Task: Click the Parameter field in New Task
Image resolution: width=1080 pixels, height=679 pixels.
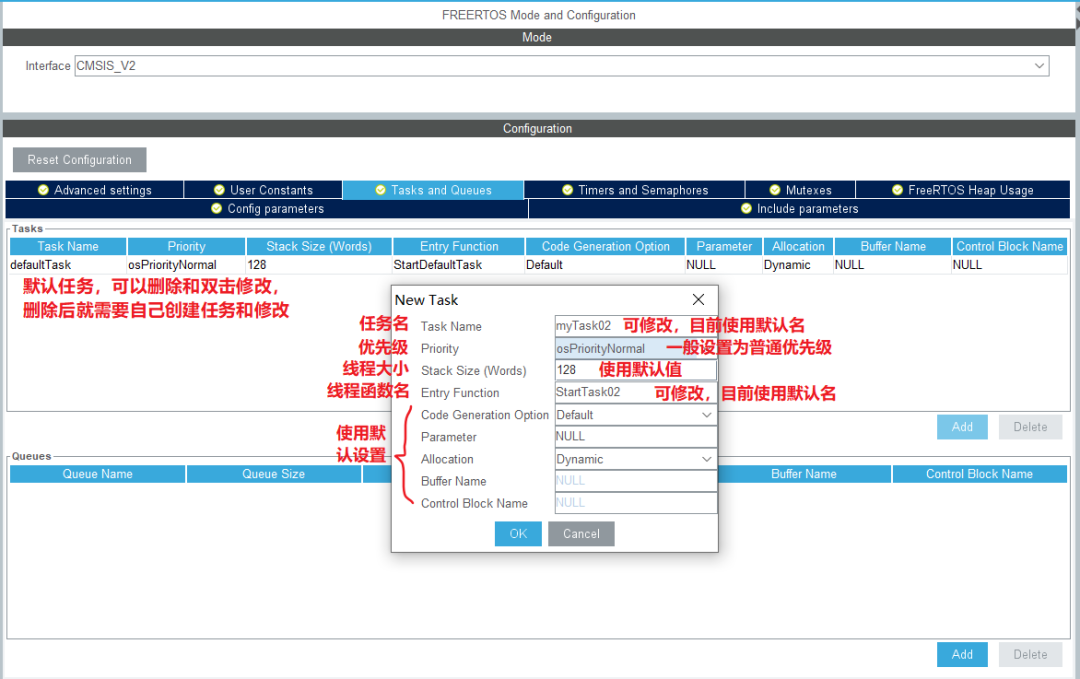Action: tap(636, 437)
